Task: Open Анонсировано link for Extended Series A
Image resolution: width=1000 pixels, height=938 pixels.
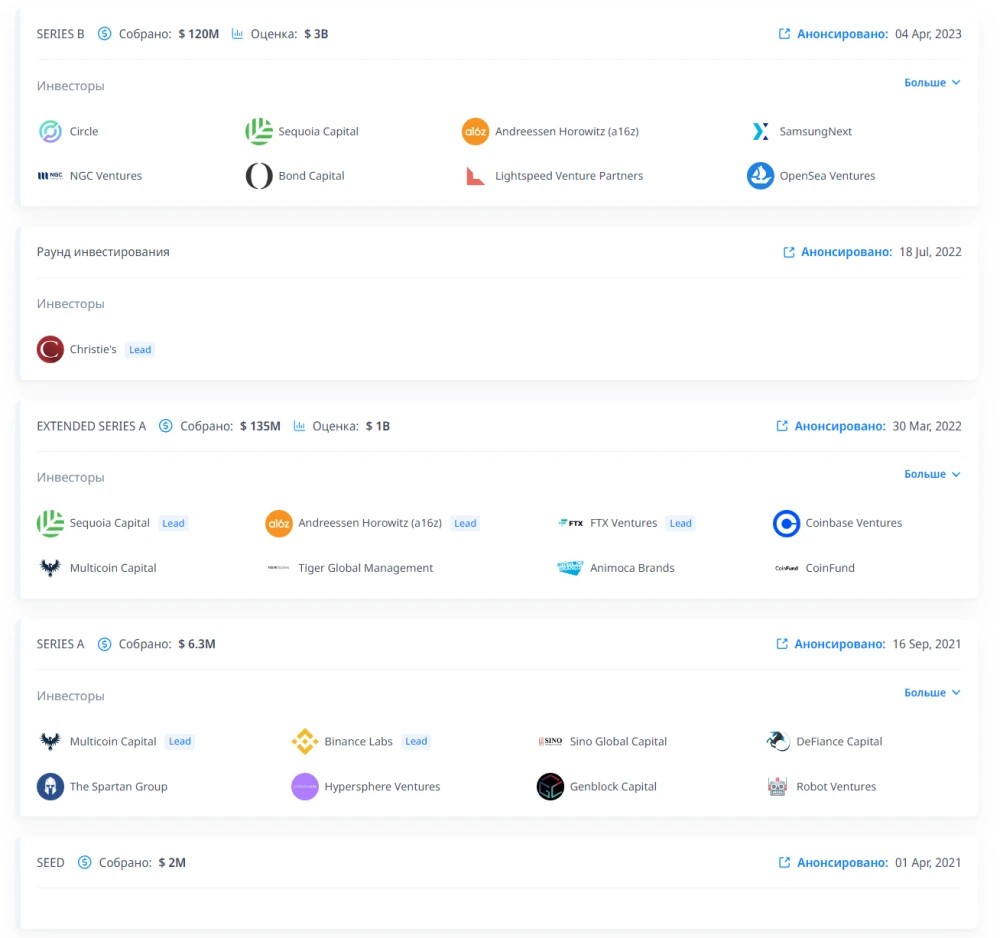Action: pyautogui.click(x=839, y=426)
